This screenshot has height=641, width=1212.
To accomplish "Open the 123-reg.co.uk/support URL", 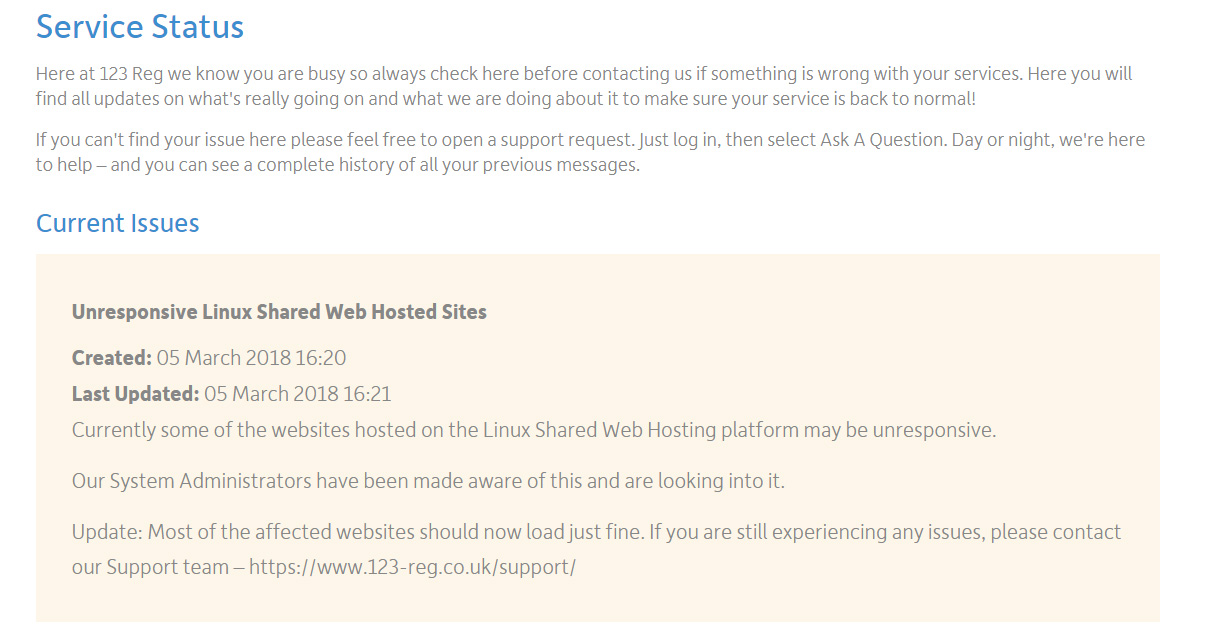I will pos(412,568).
